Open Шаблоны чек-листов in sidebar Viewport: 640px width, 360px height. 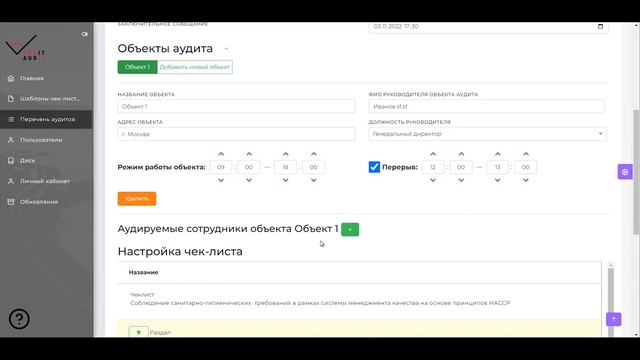coord(50,99)
